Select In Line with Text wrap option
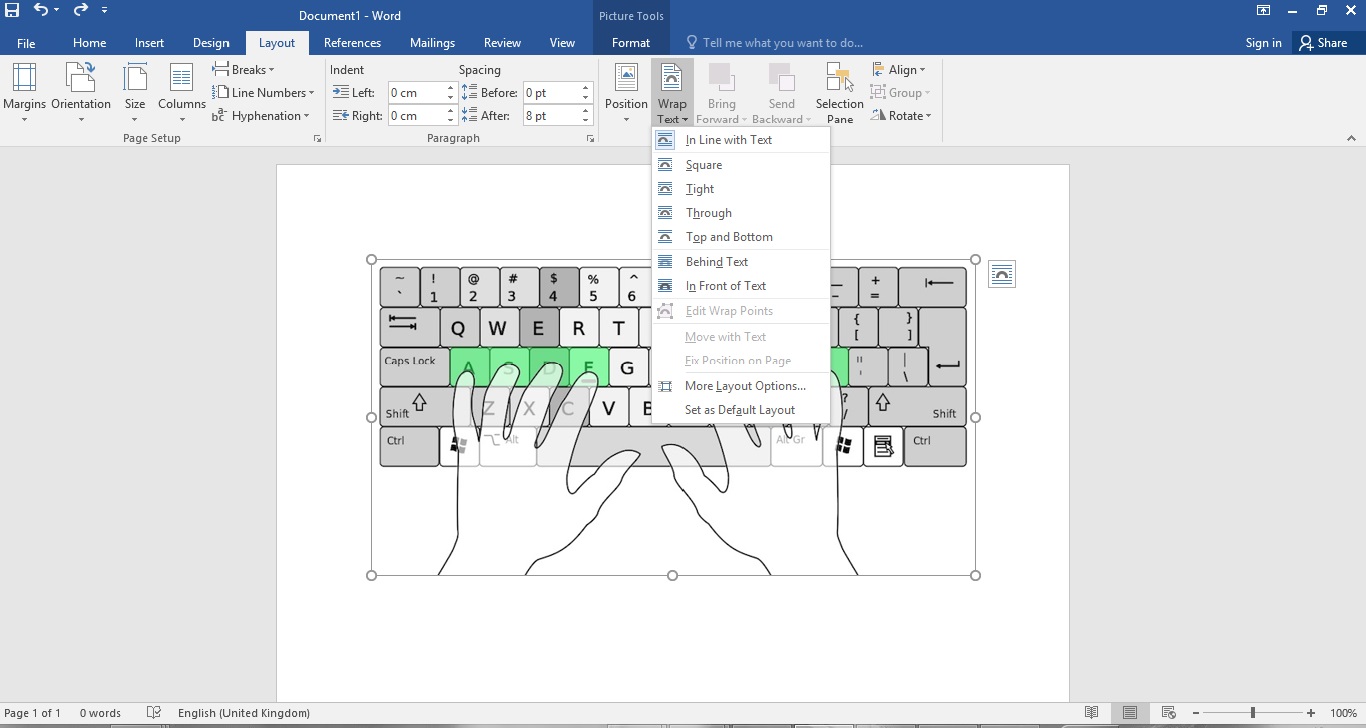Image resolution: width=1366 pixels, height=728 pixels. [x=741, y=140]
